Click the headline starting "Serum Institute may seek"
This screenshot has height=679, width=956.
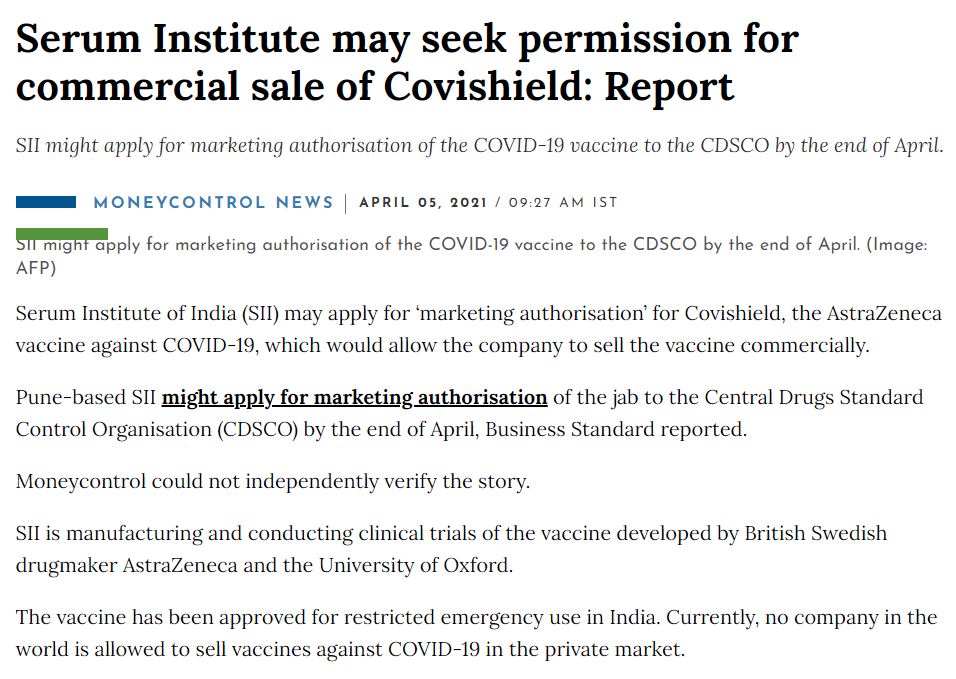click(x=406, y=62)
